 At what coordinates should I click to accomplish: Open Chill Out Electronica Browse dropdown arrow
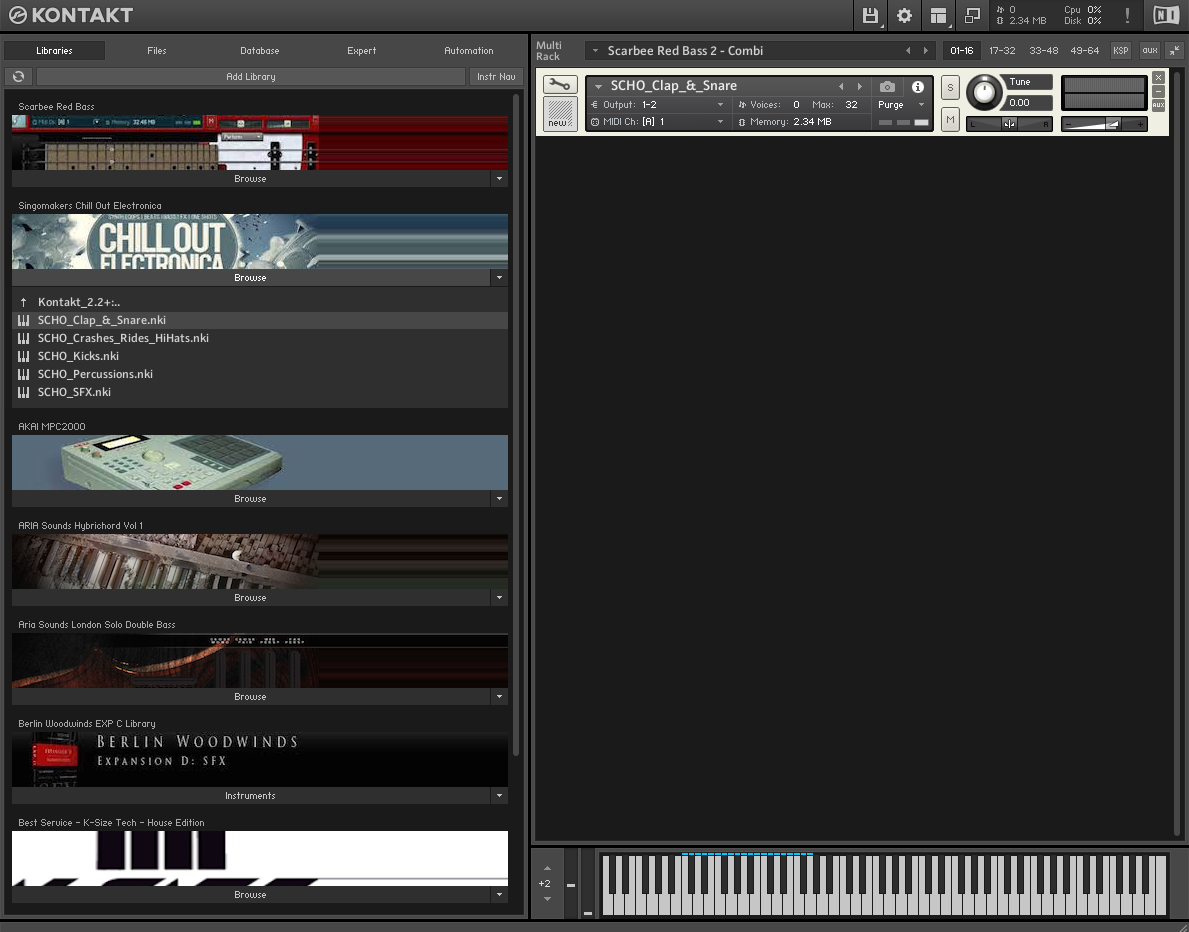[499, 278]
